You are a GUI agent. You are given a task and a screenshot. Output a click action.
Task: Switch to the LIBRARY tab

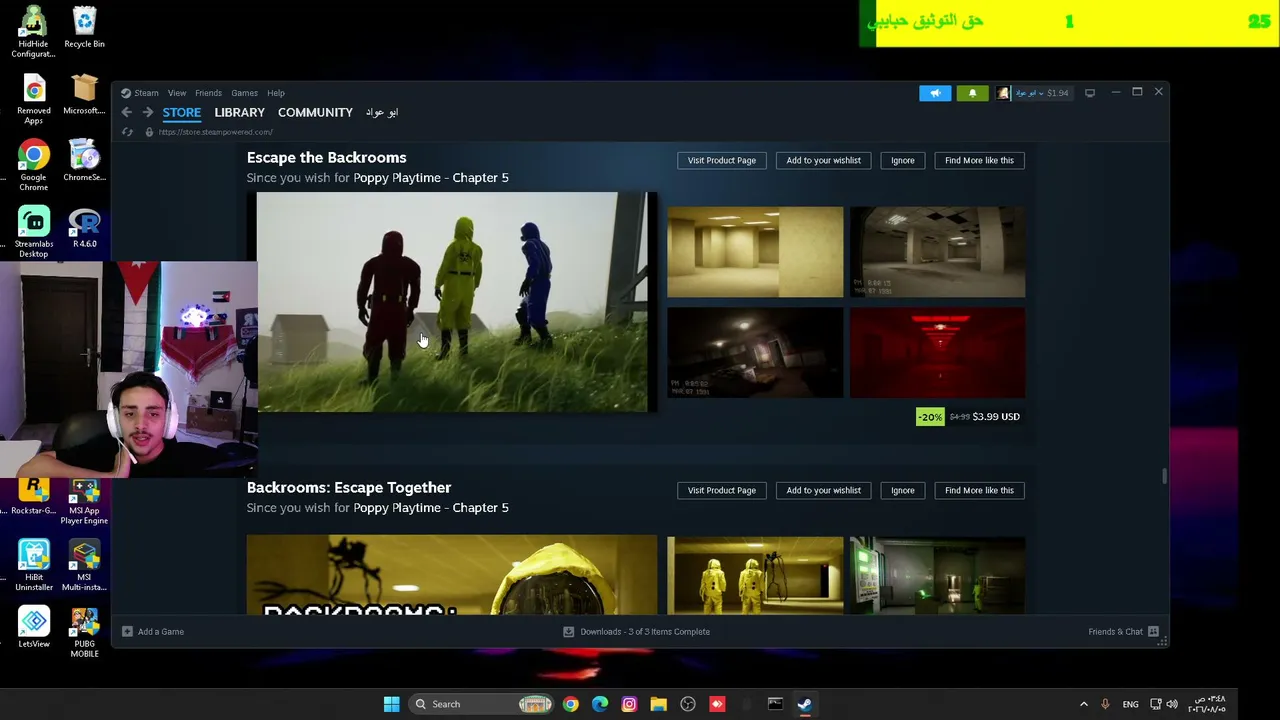tap(239, 113)
